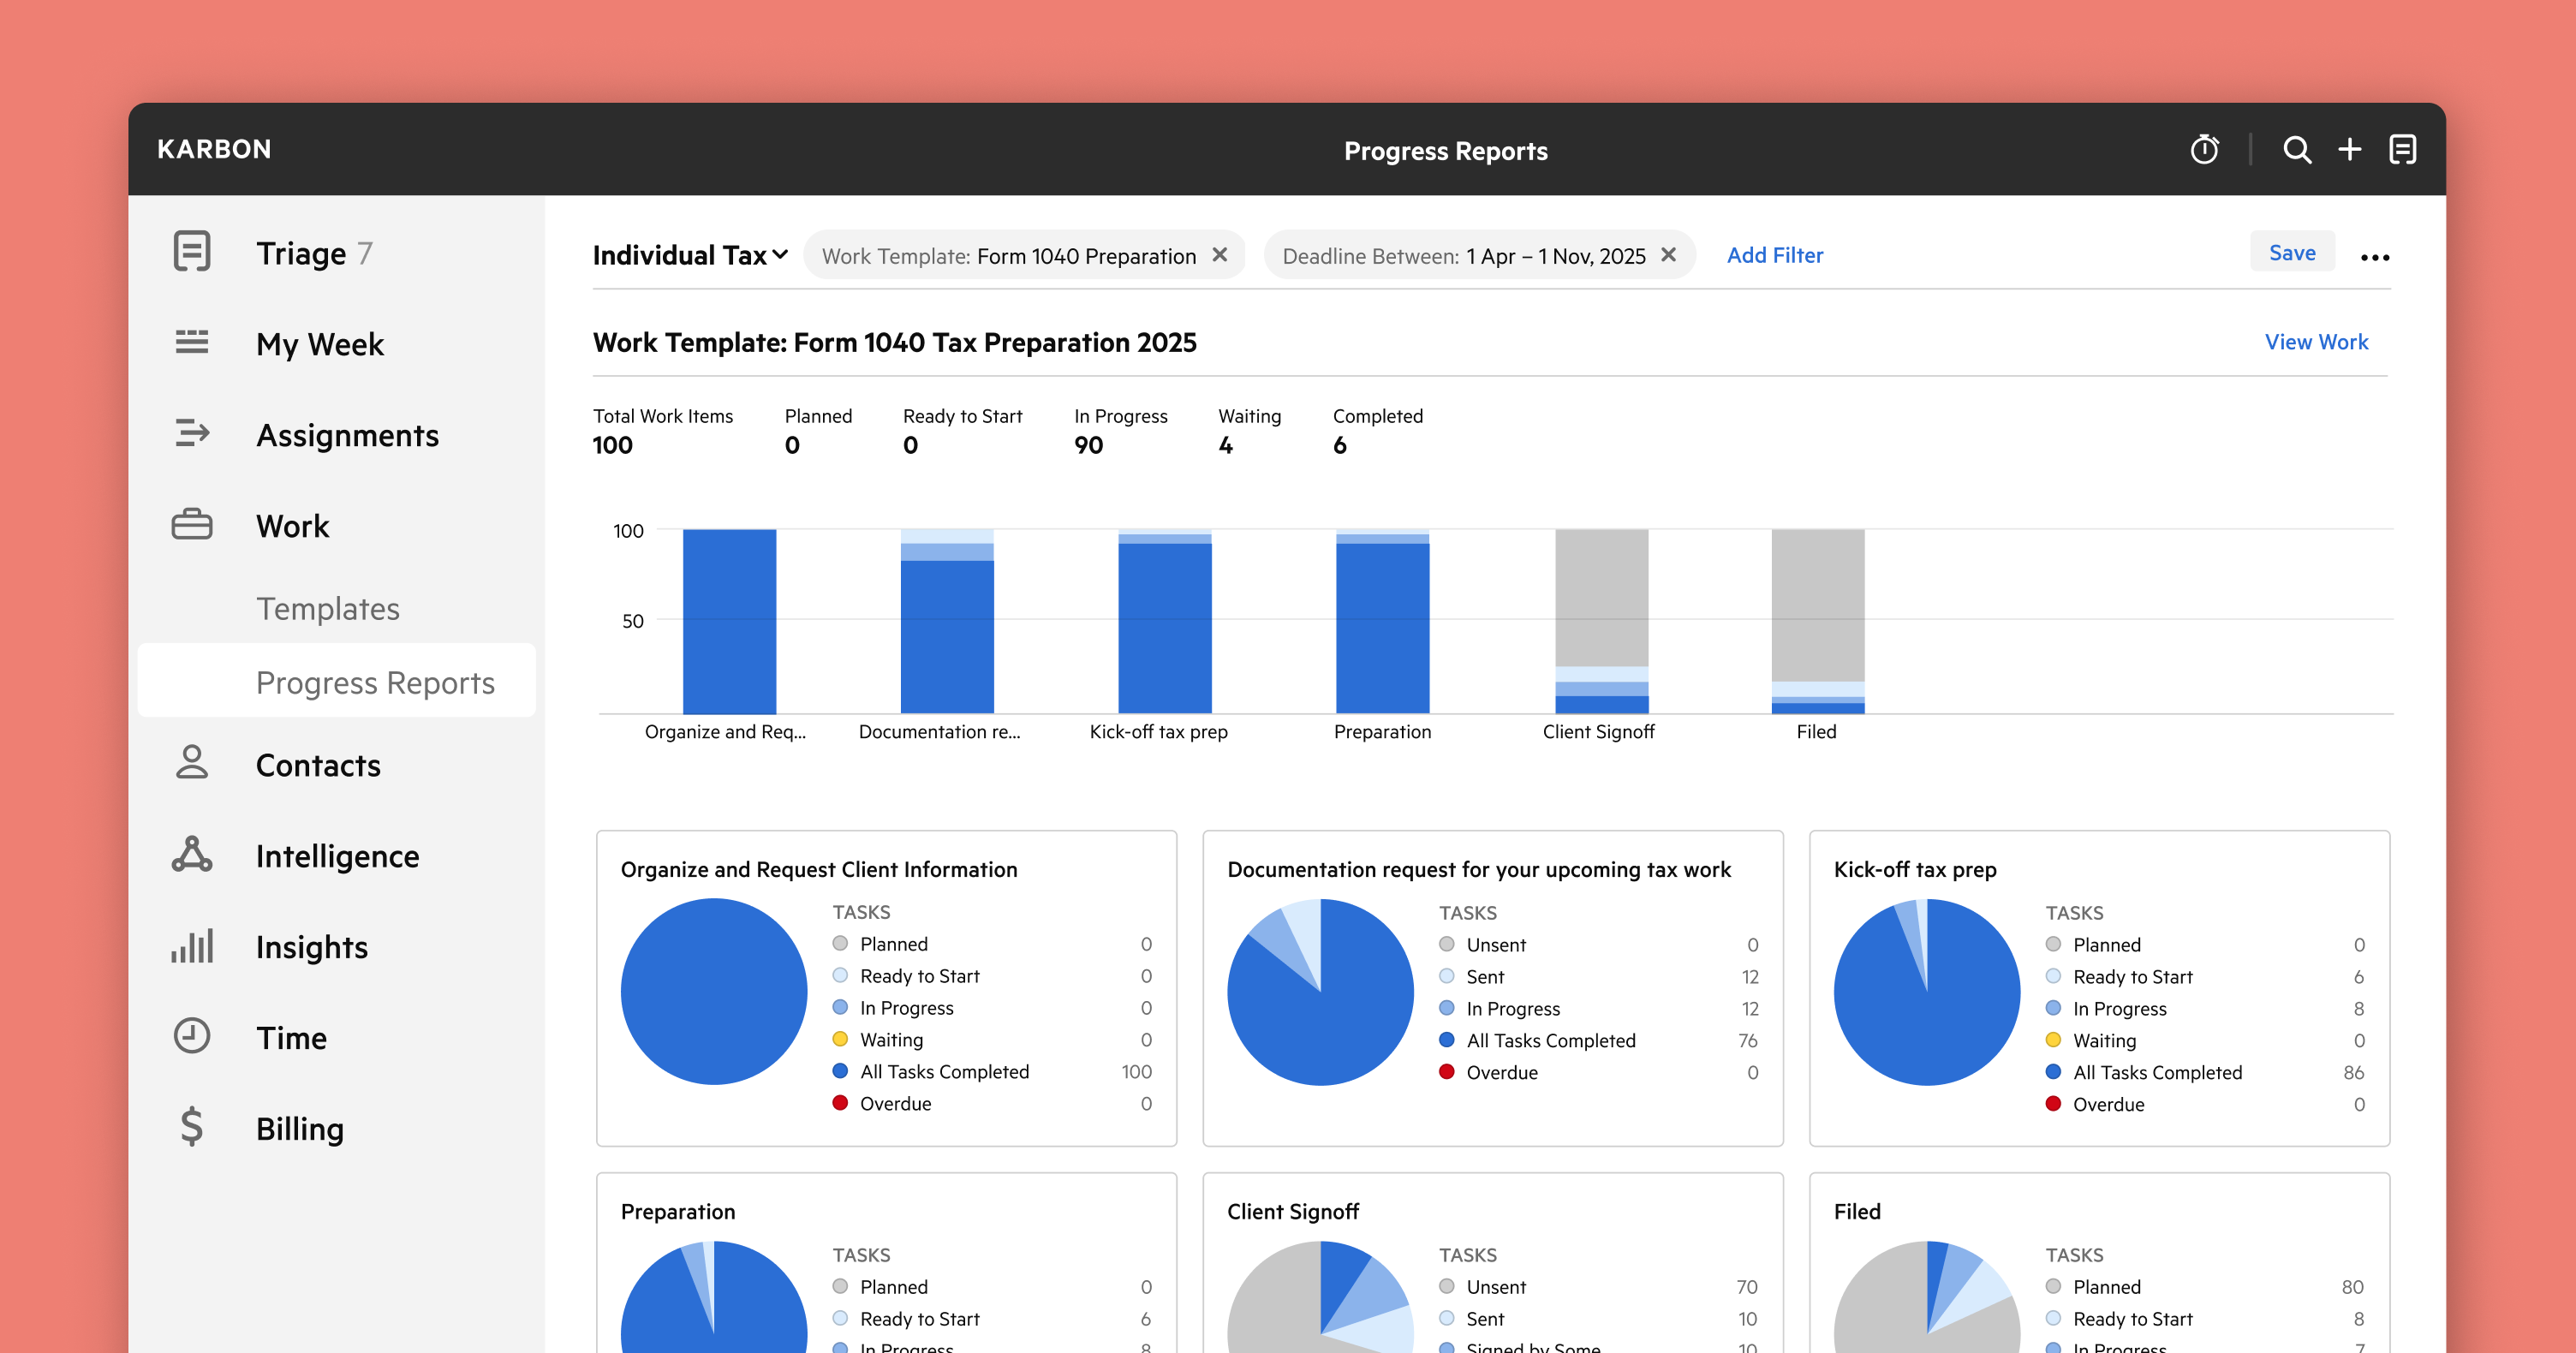
Task: Open the timer icon in header
Action: 2204,150
